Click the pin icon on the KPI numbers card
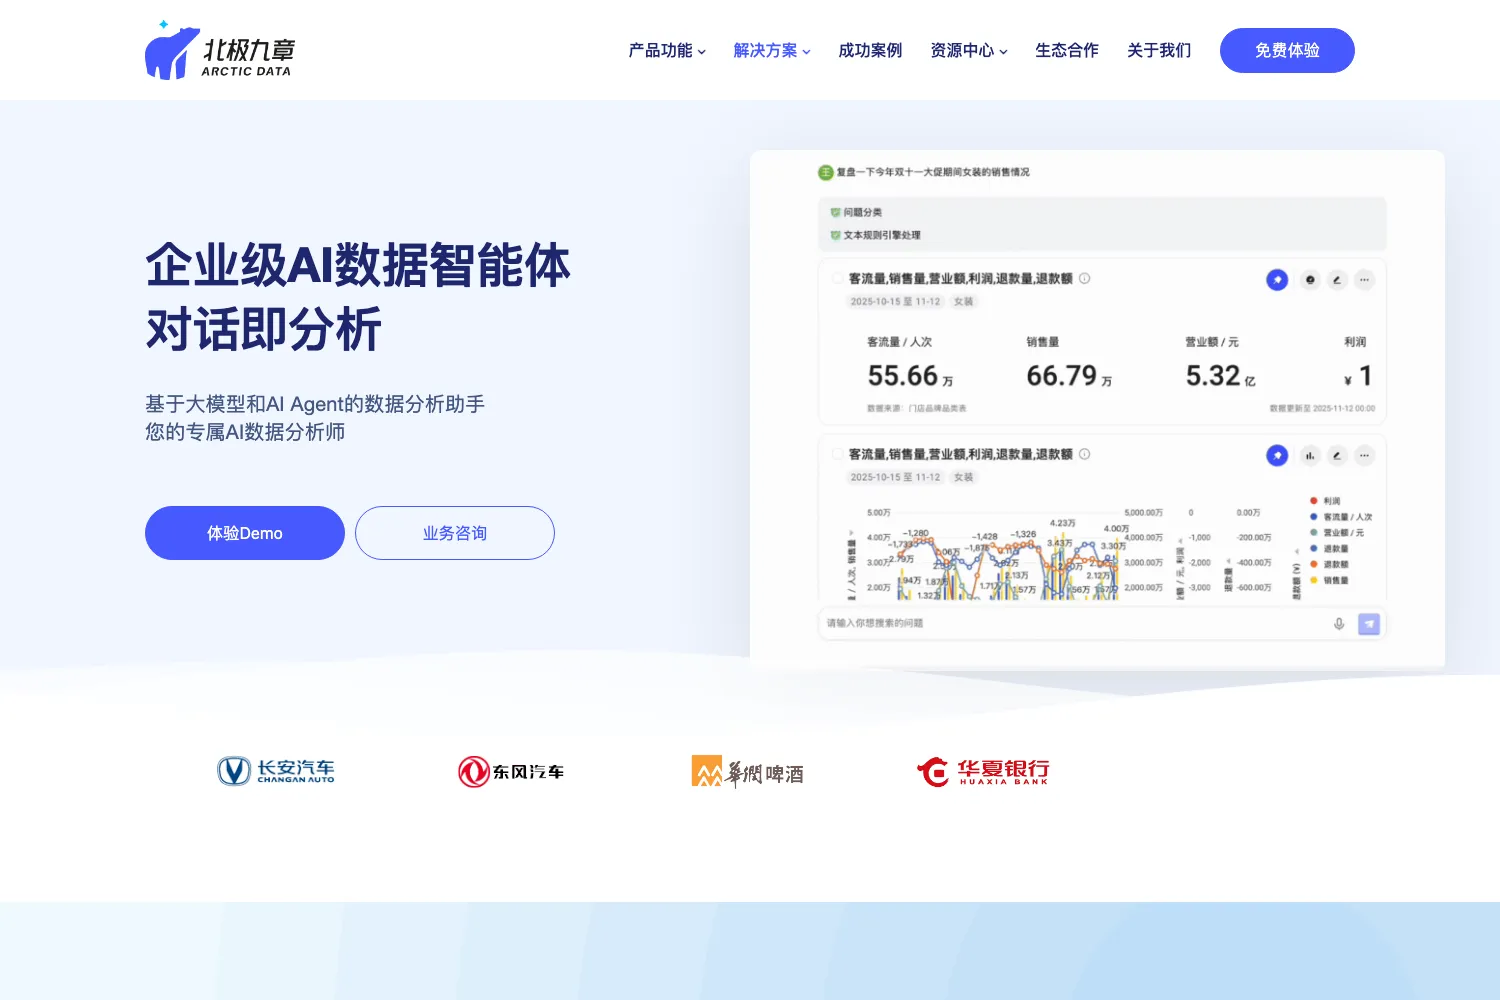Viewport: 1500px width, 1000px height. pyautogui.click(x=1277, y=280)
